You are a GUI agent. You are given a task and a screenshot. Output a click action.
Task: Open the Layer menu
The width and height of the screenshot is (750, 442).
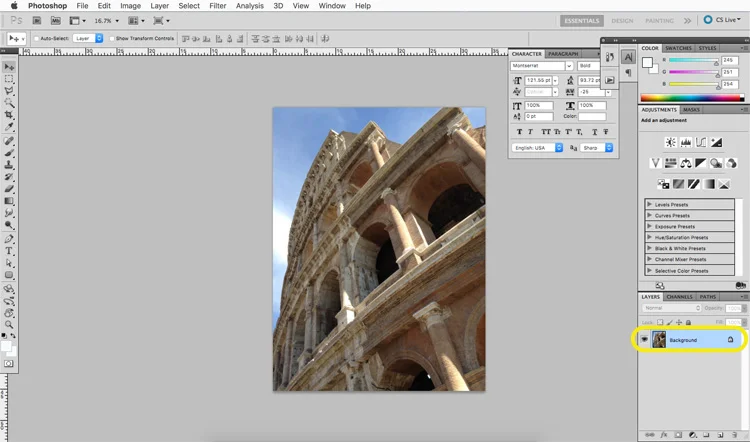[x=159, y=6]
